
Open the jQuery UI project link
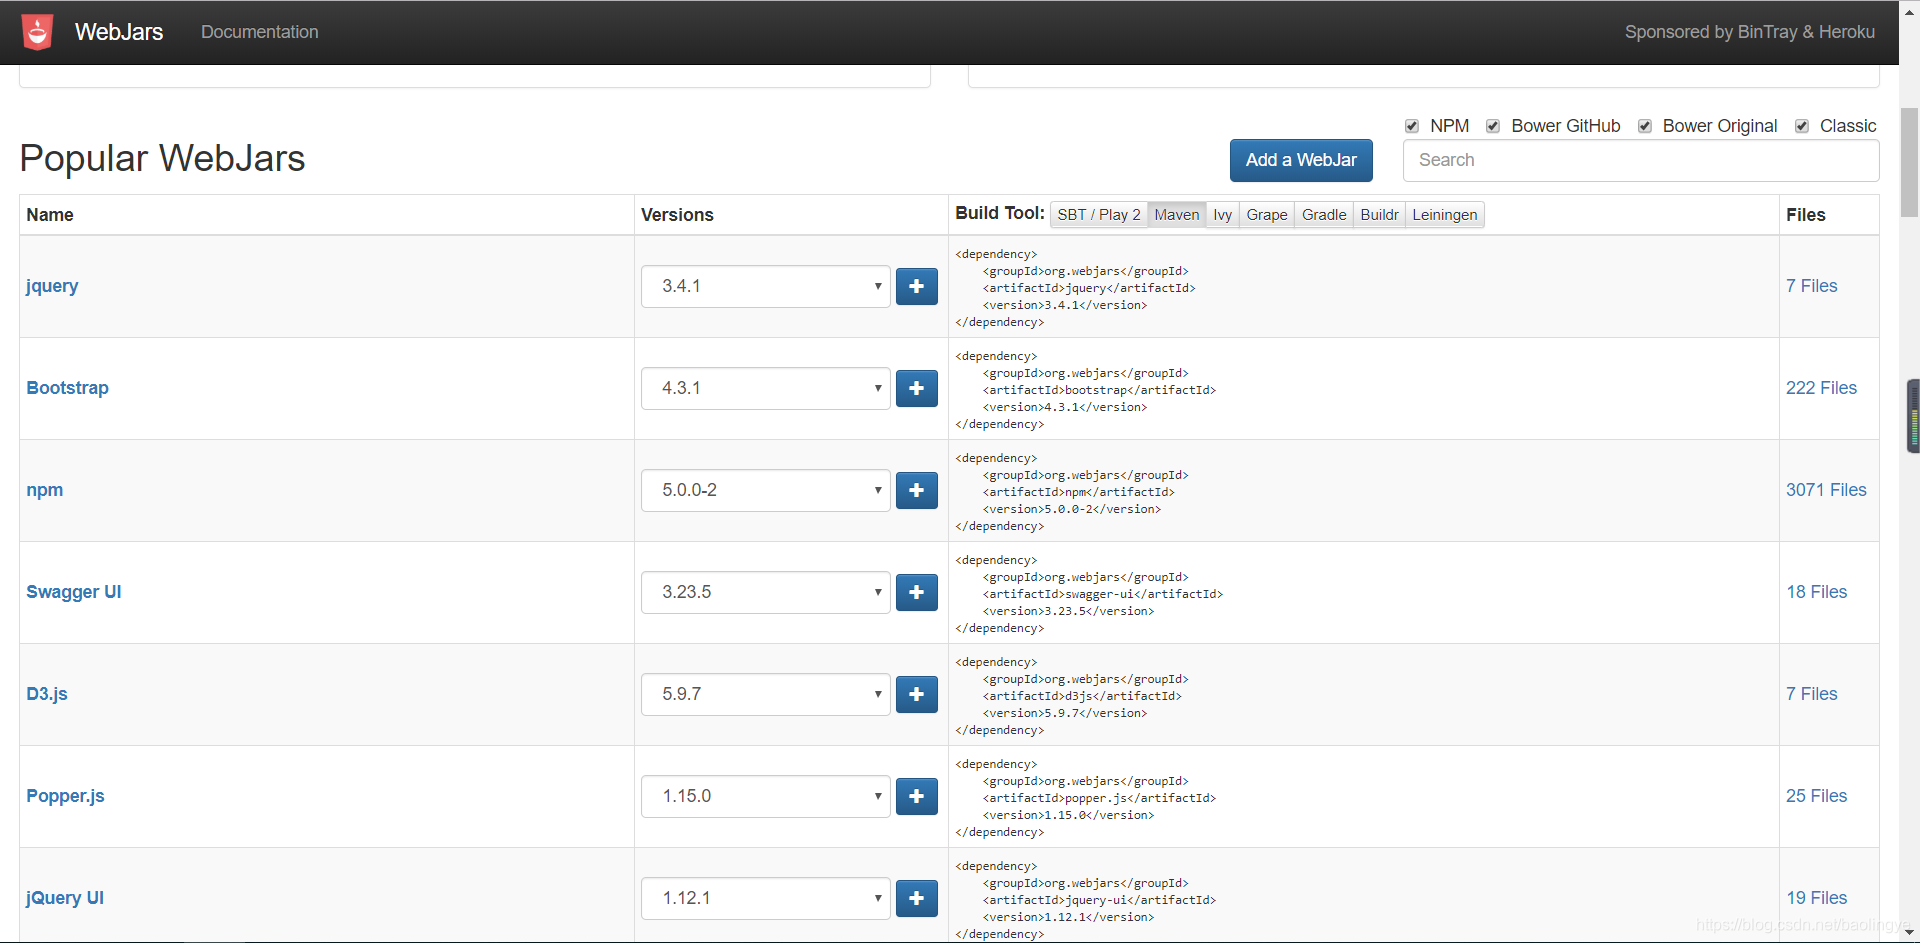[65, 898]
